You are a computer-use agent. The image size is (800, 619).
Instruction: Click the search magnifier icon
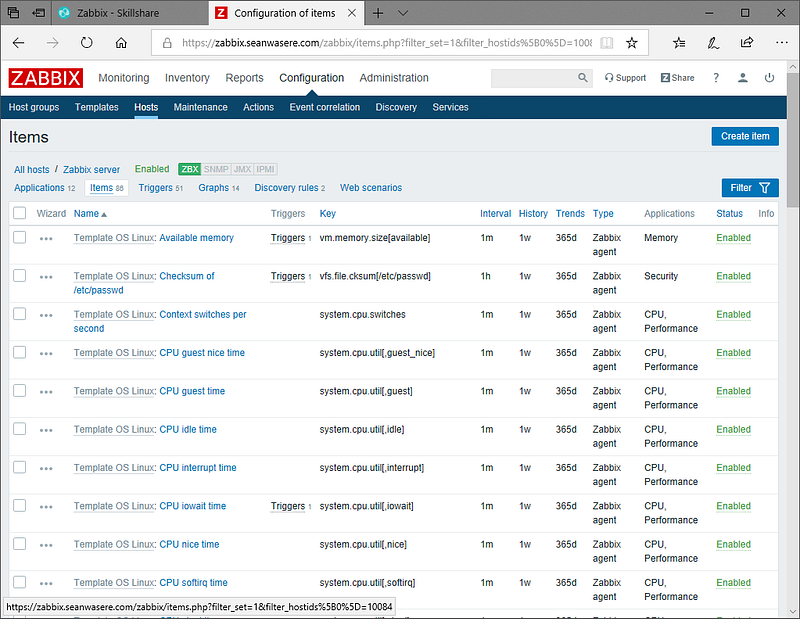click(x=583, y=78)
